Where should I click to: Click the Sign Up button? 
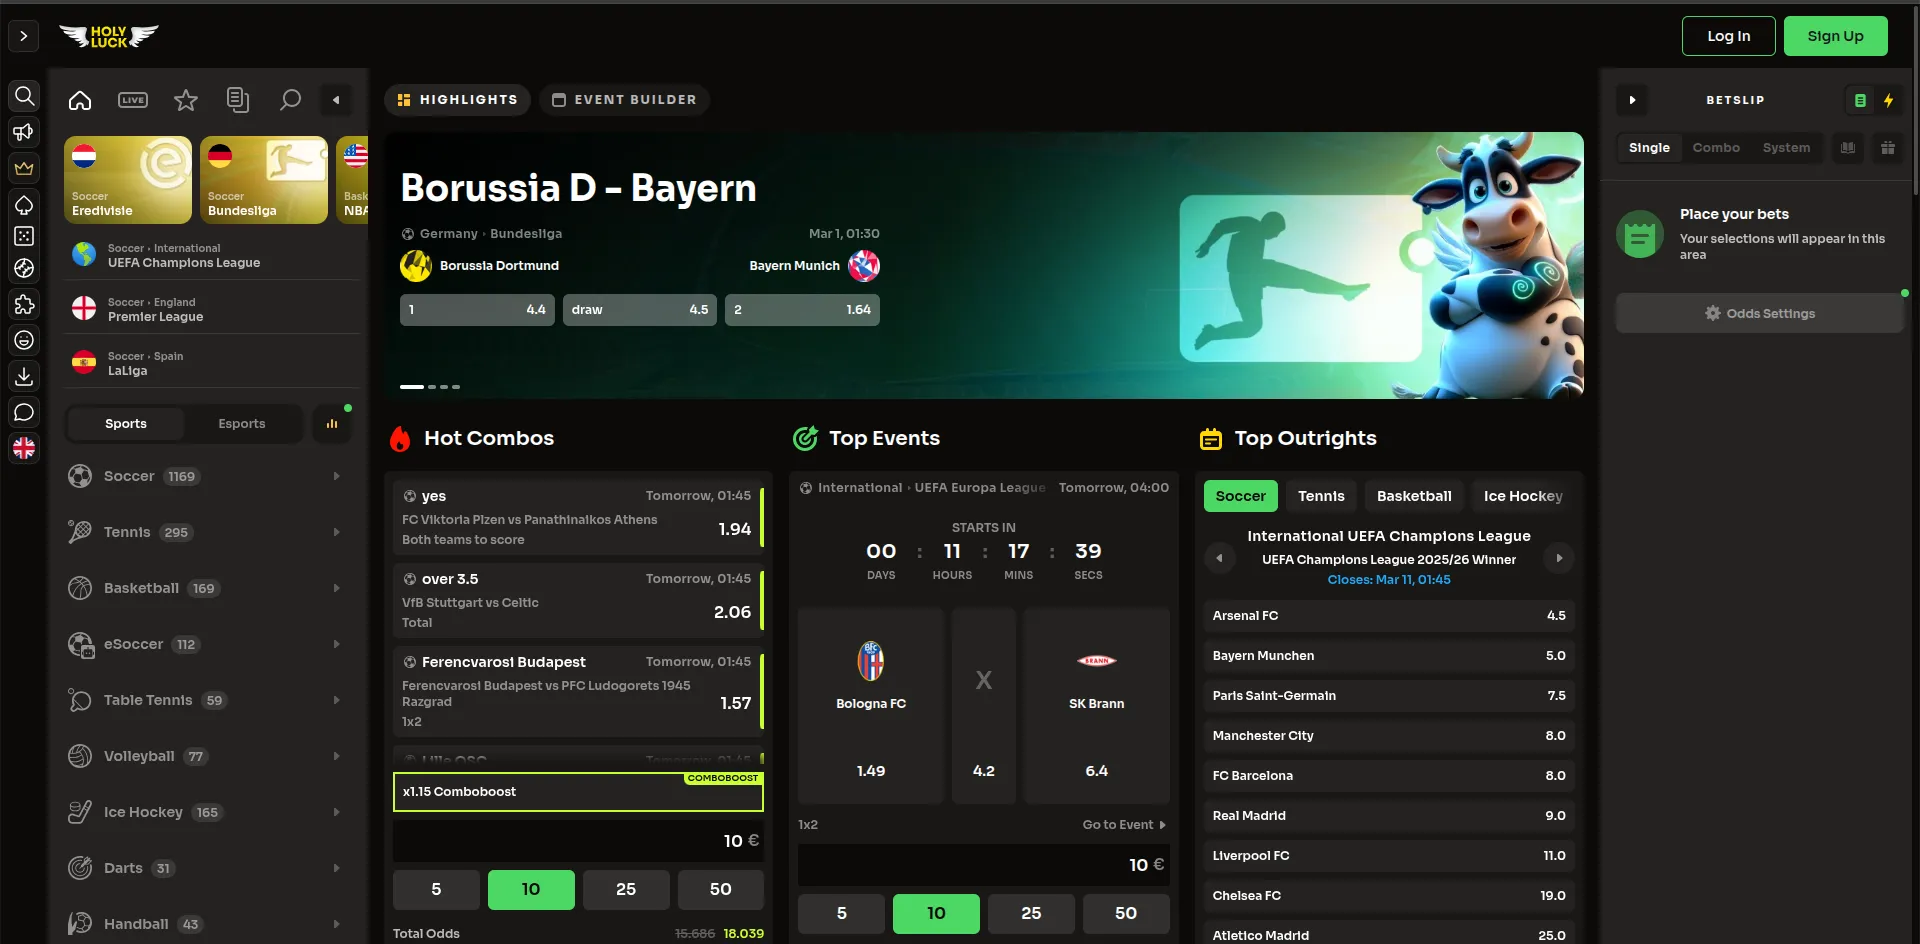pyautogui.click(x=1835, y=36)
